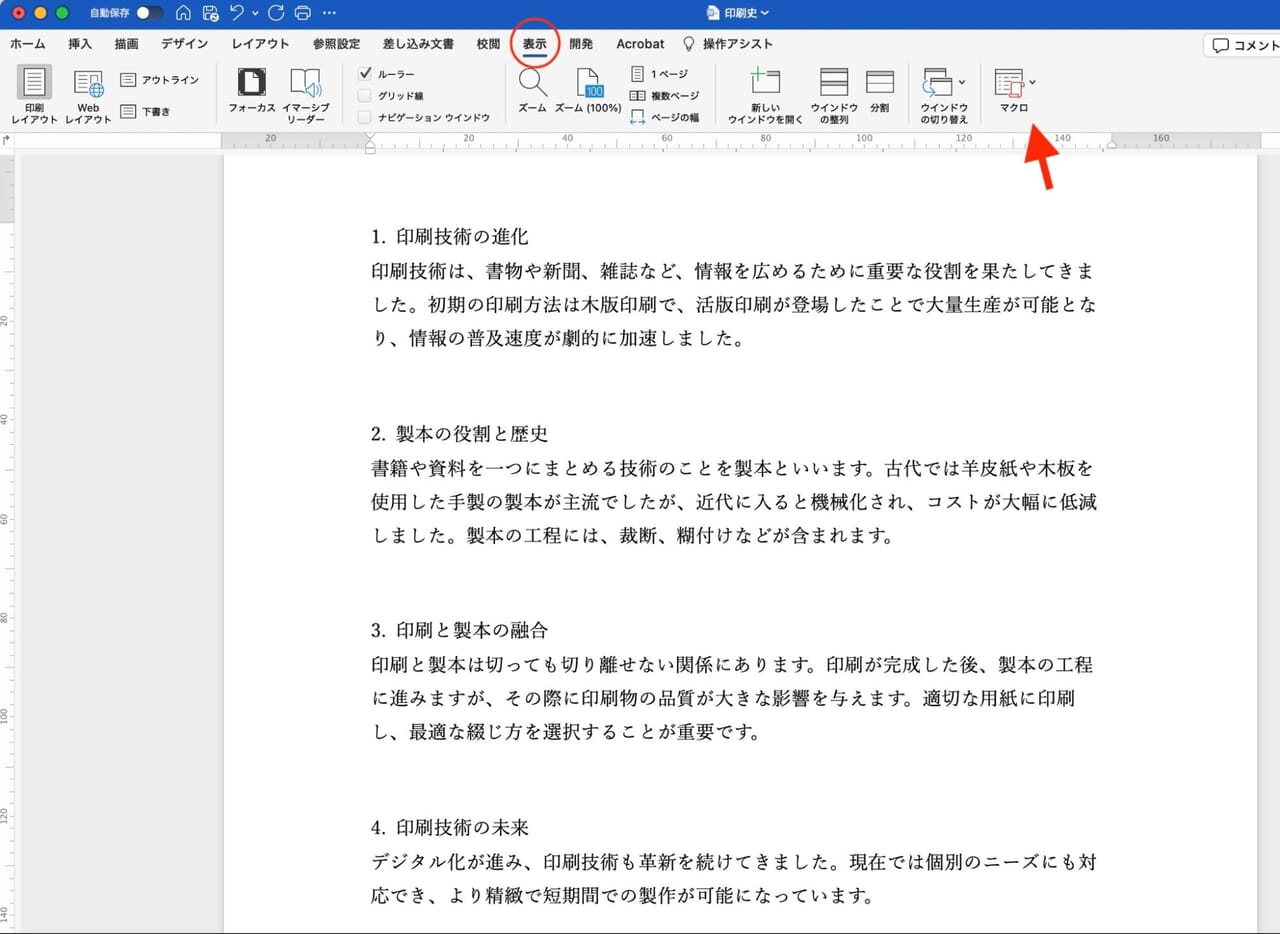
Task: Click the マクロ icon
Action: pos(1010,82)
